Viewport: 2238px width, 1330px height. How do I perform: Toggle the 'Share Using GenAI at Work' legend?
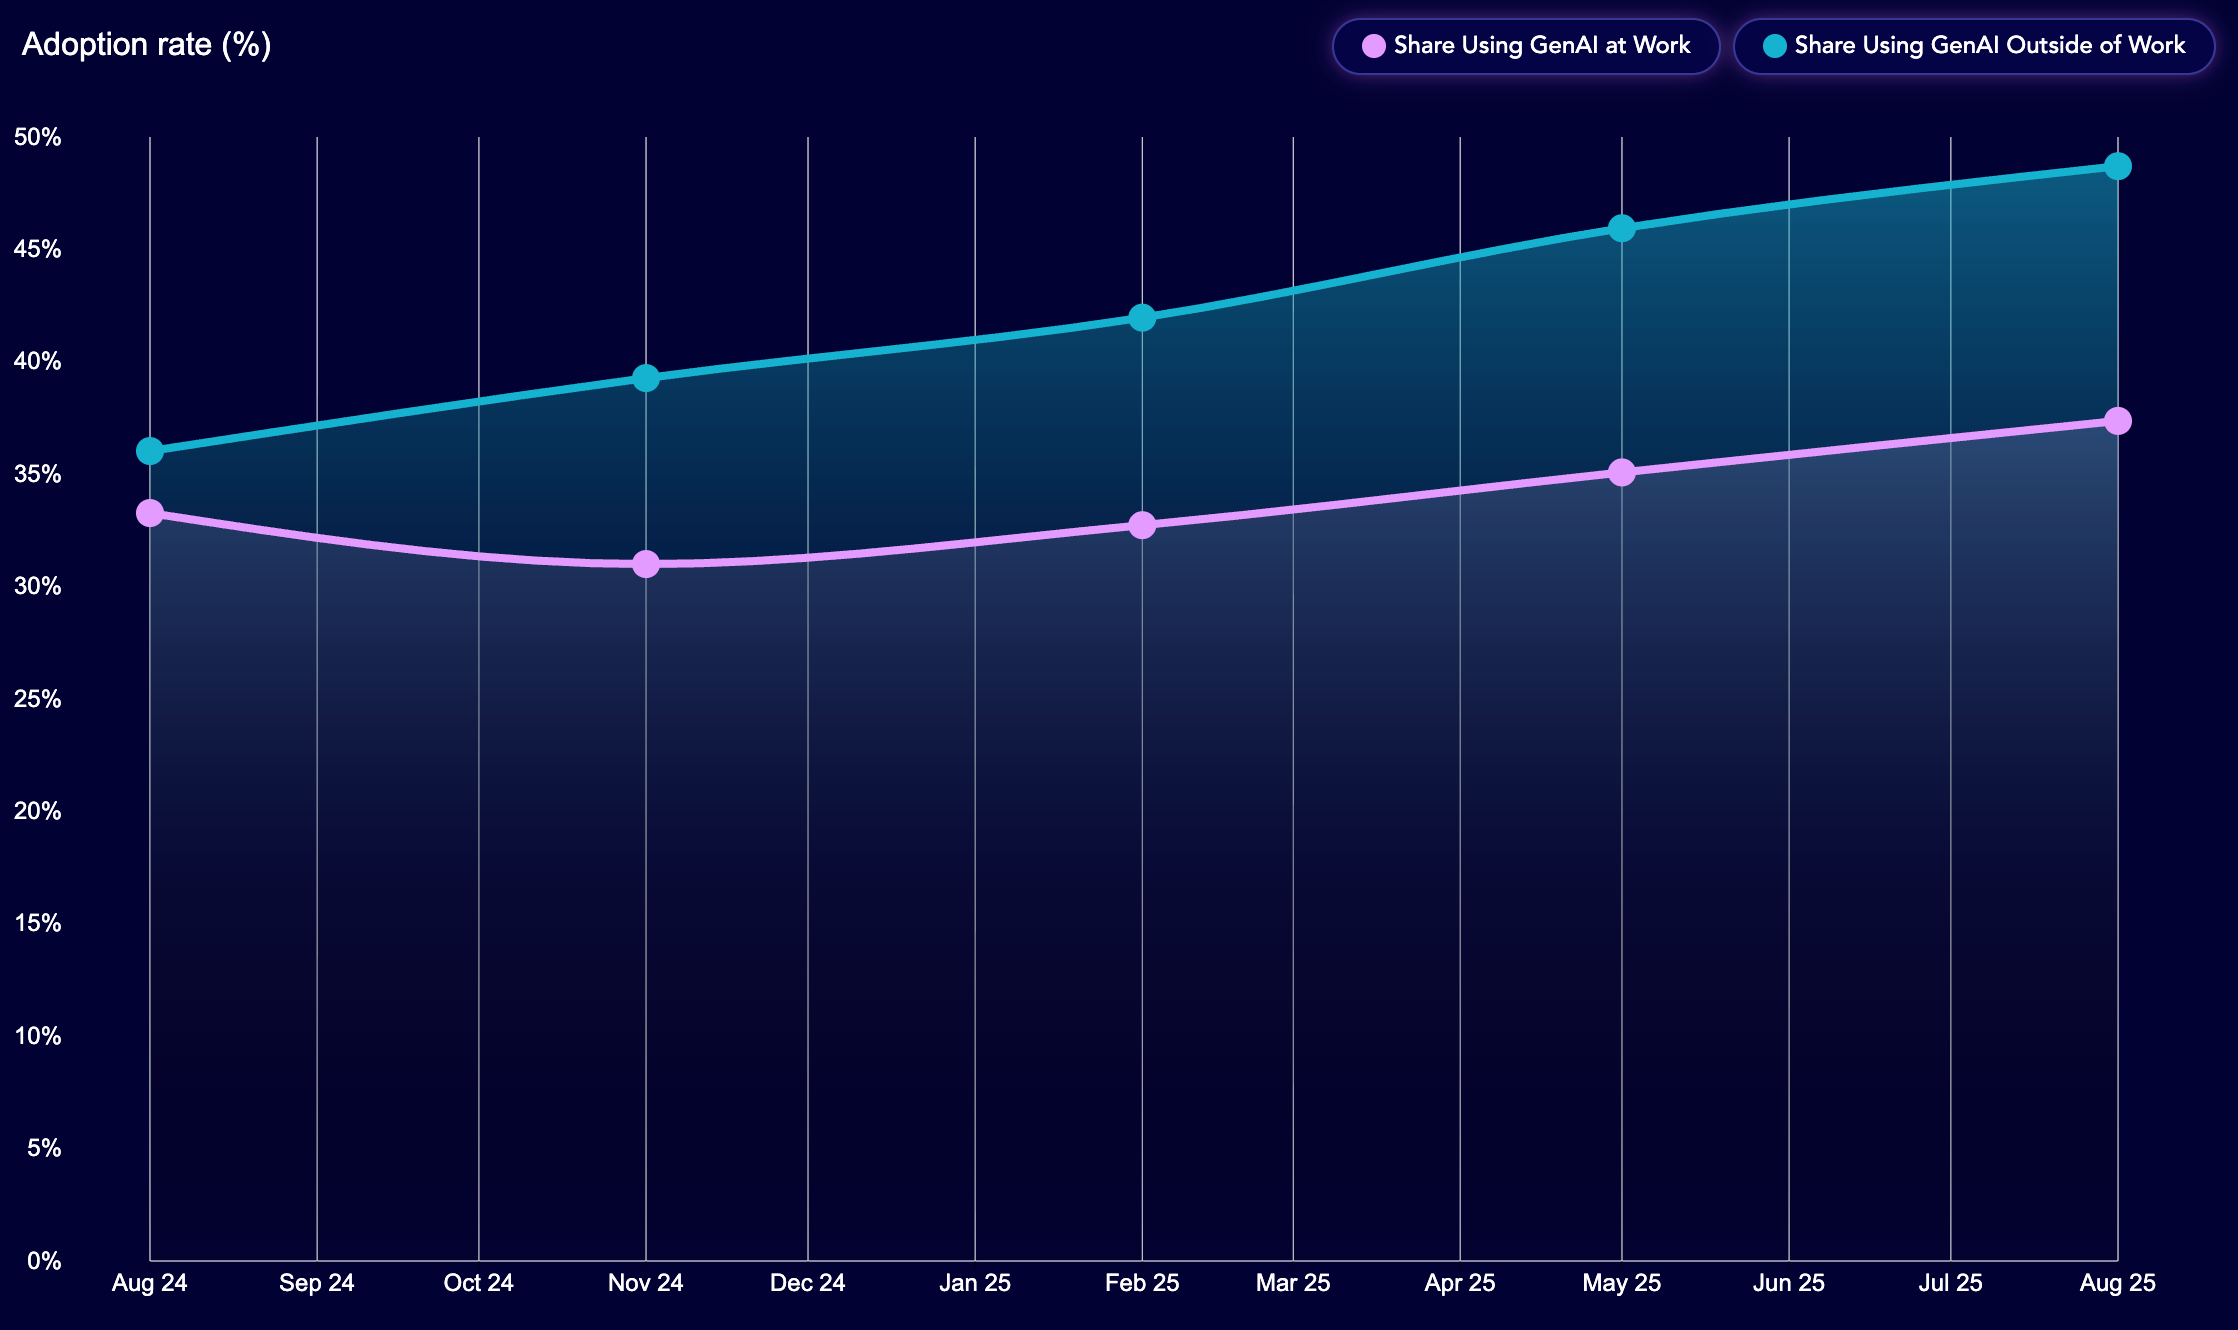click(1540, 46)
